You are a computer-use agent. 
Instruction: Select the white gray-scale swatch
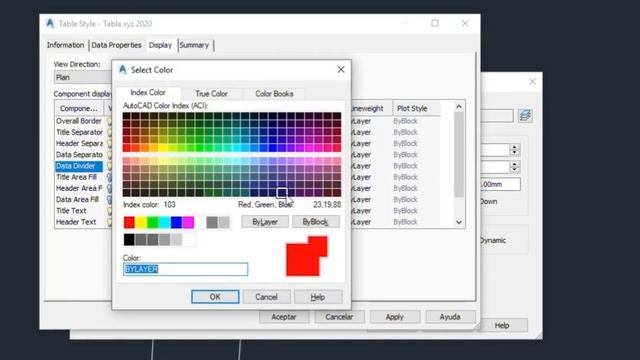(x=189, y=240)
